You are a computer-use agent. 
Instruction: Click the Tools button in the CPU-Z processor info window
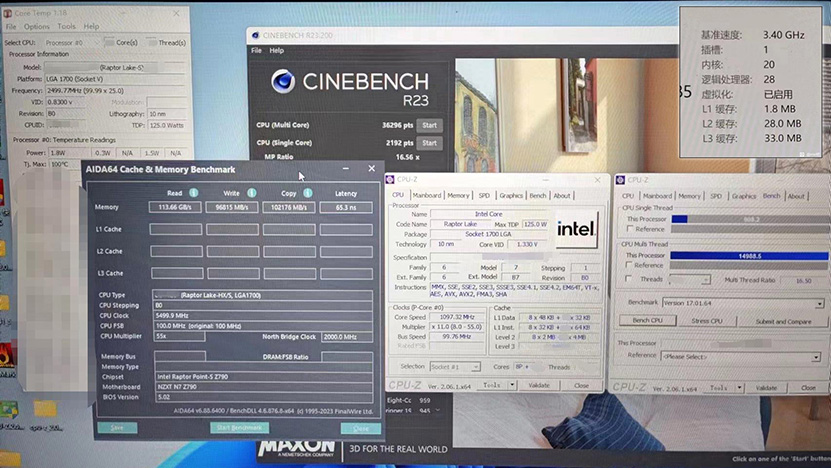tap(492, 385)
